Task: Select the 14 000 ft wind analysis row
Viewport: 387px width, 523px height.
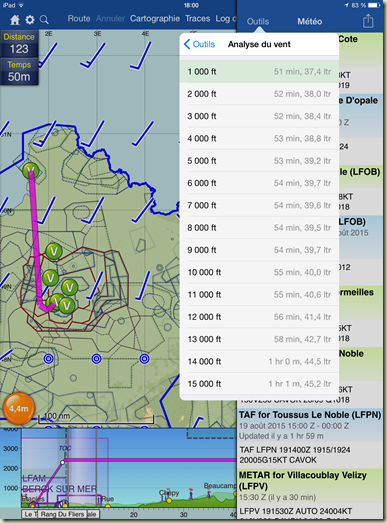Action: click(x=259, y=362)
